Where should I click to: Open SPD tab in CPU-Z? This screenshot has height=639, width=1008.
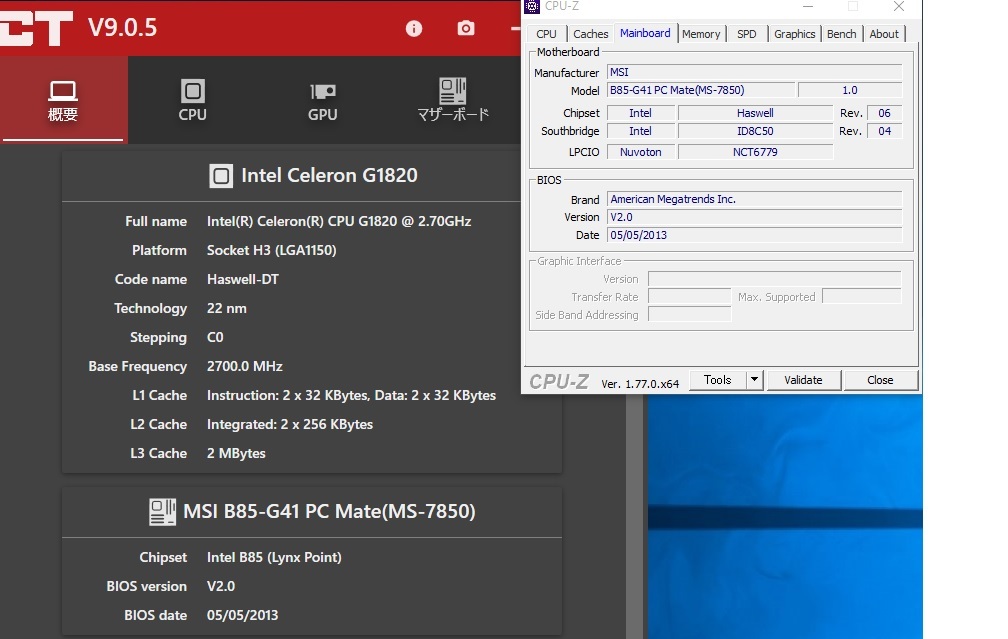(746, 34)
